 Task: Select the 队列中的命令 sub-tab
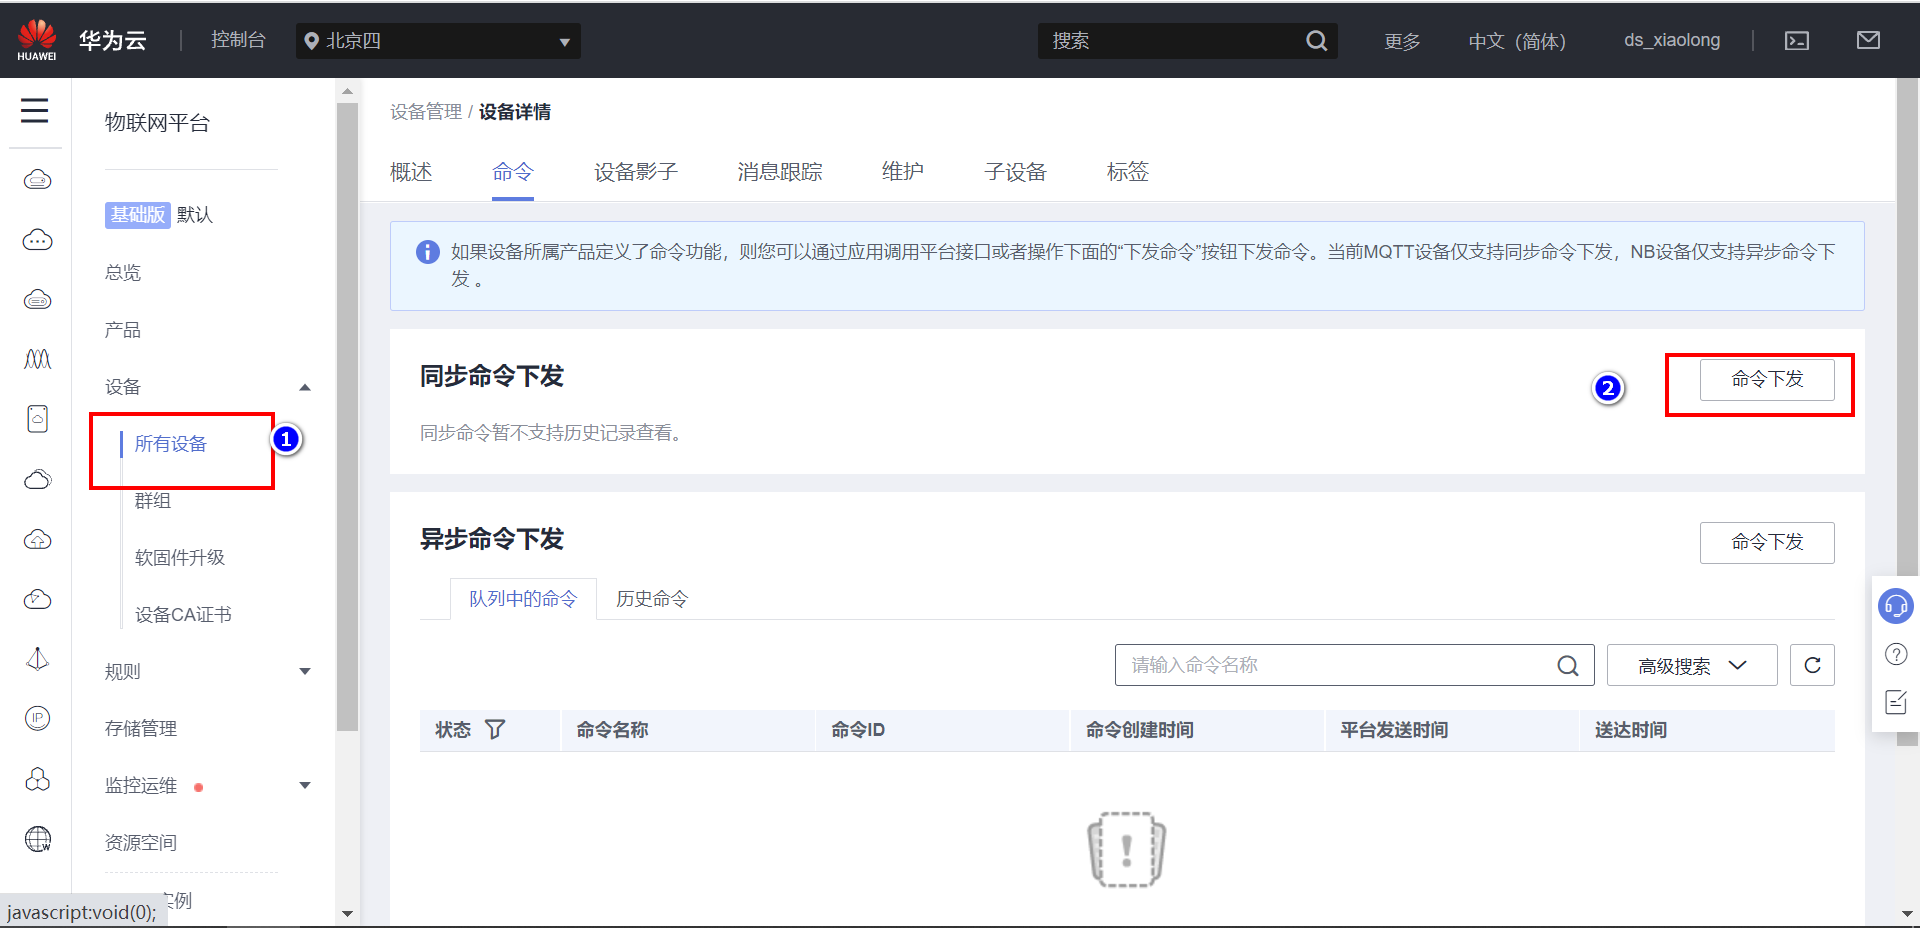click(523, 599)
